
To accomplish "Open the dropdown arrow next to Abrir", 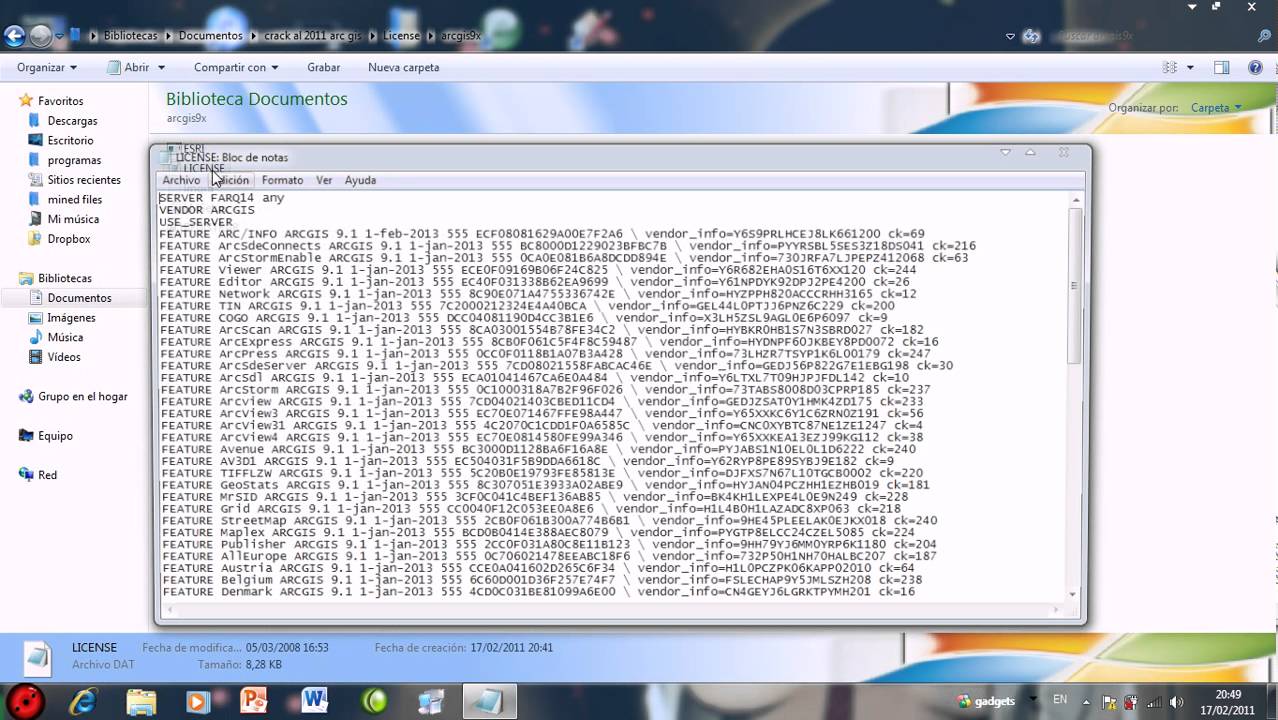I will 161,67.
